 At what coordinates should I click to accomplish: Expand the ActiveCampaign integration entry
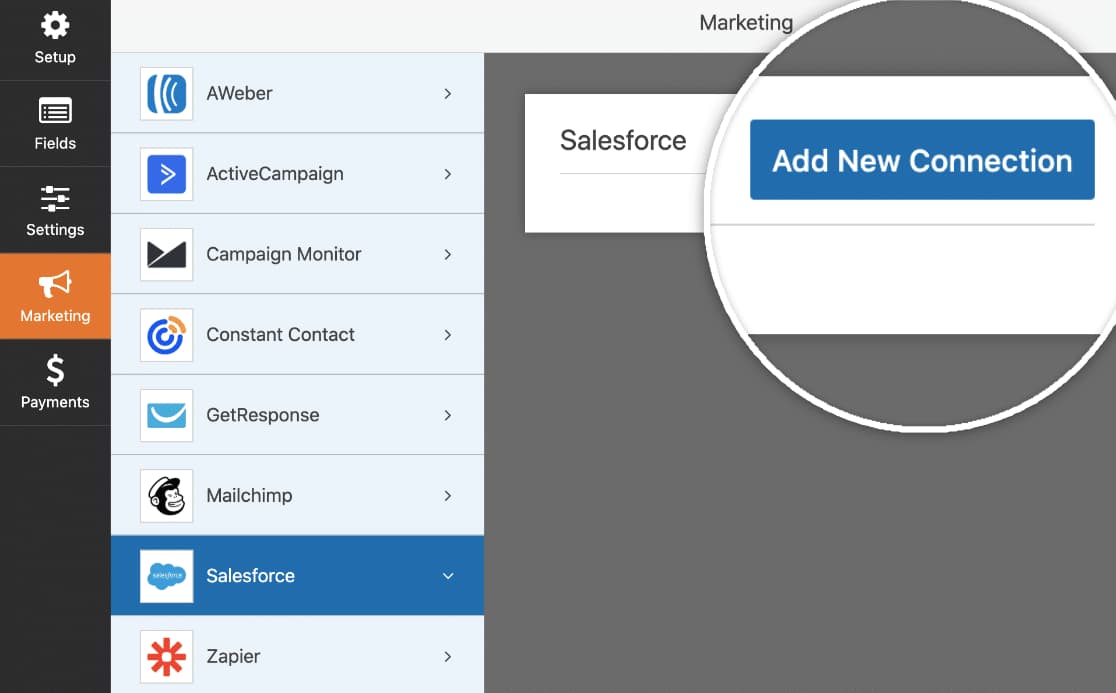pos(447,173)
